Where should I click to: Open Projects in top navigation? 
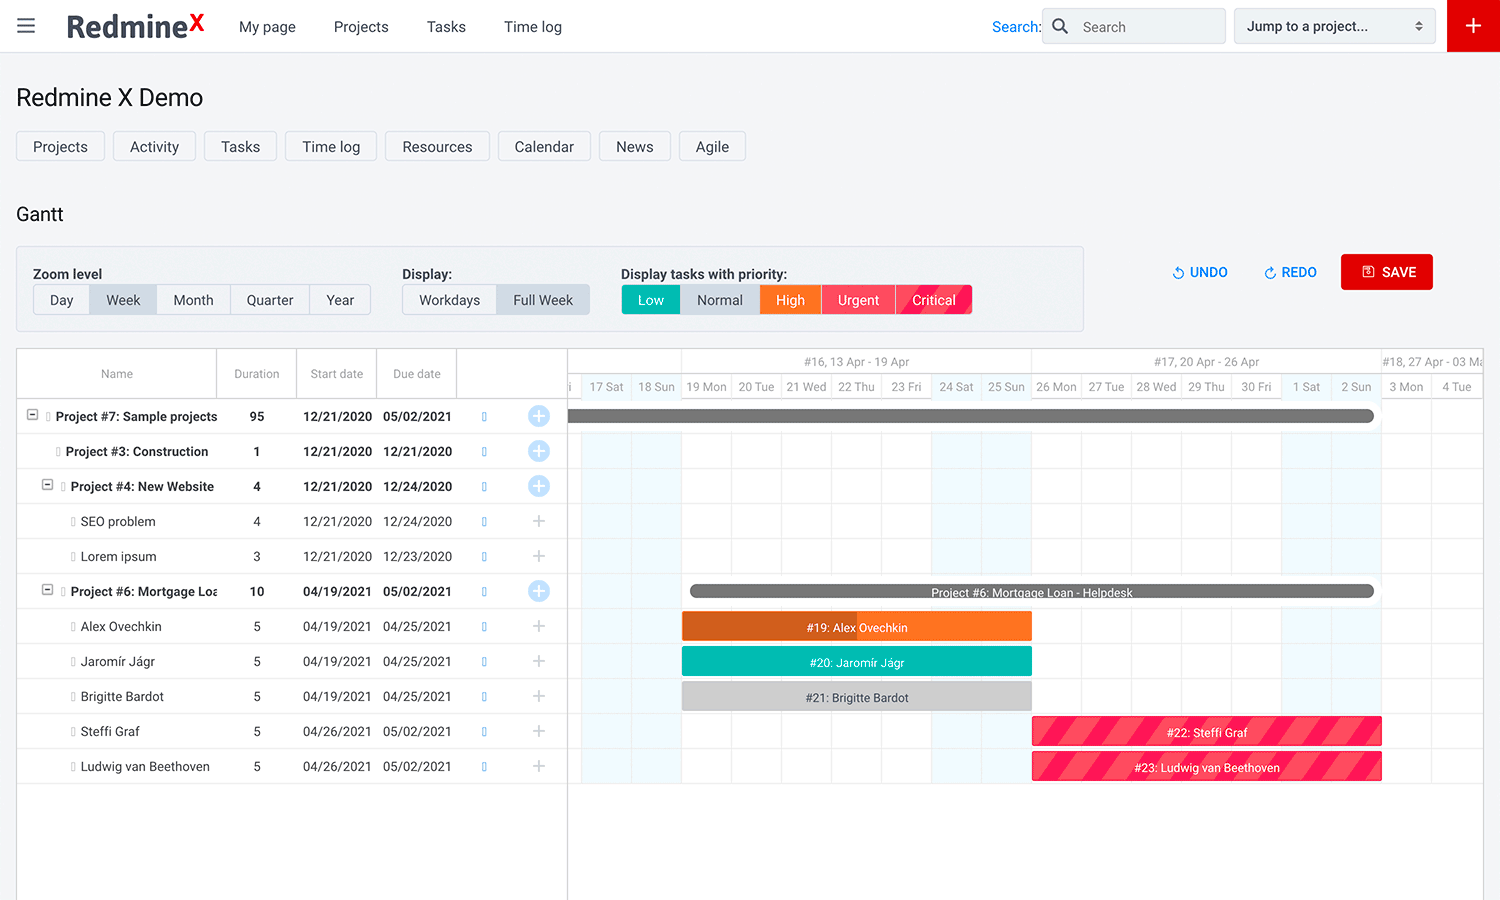pos(361,27)
